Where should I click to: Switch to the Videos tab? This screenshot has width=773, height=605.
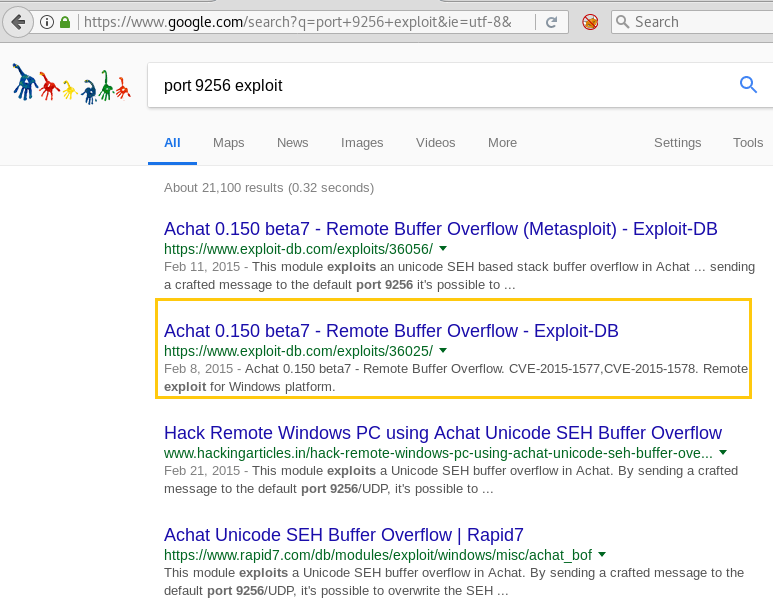tap(435, 143)
